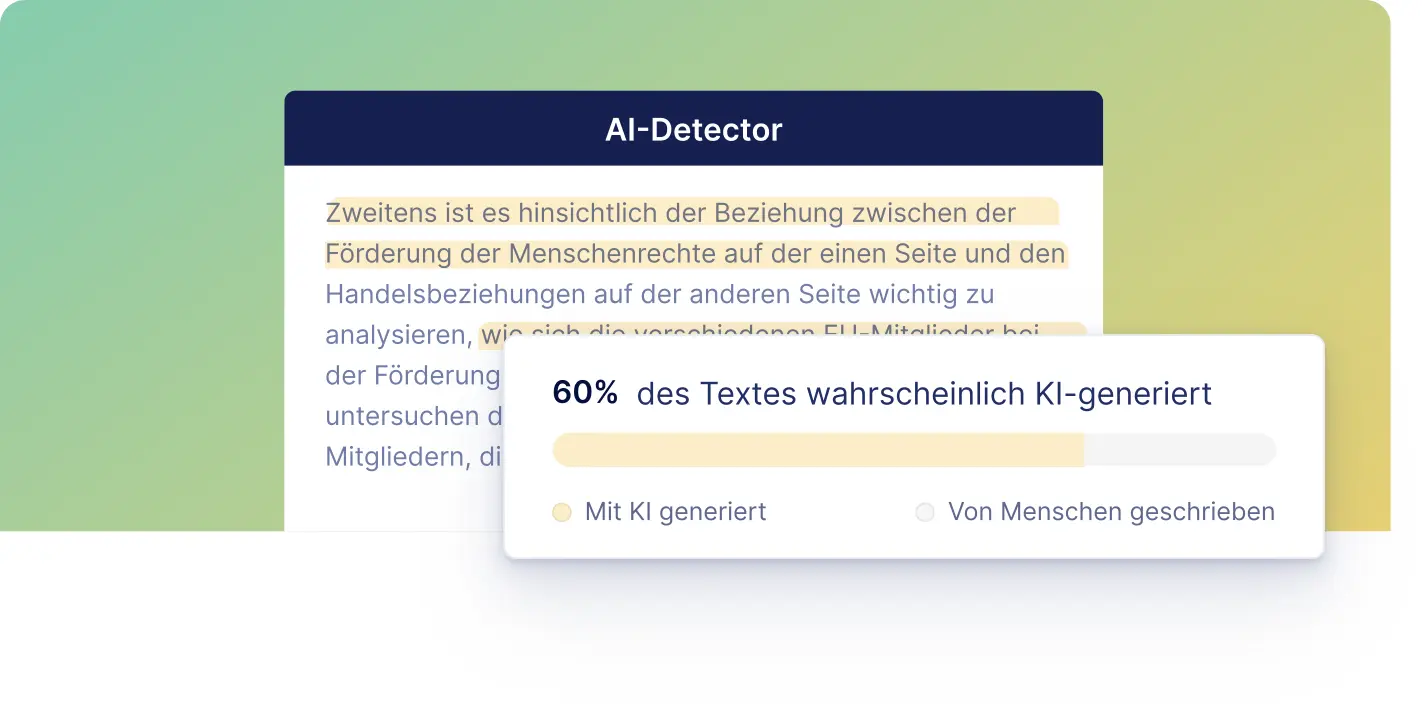1425x709 pixels.
Task: Click the filled yellow part of the progress bar
Action: pyautogui.click(x=818, y=450)
